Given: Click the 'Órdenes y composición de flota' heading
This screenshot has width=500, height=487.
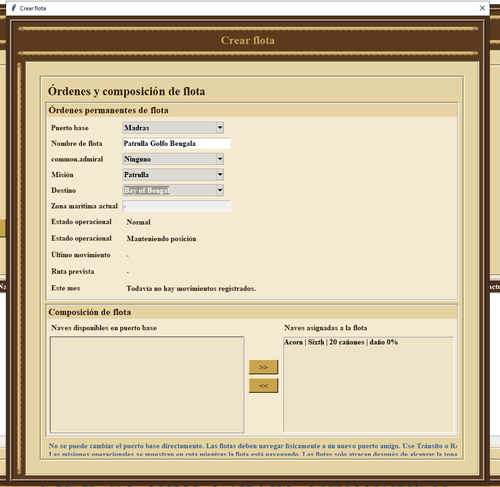Looking at the screenshot, I should click(126, 91).
